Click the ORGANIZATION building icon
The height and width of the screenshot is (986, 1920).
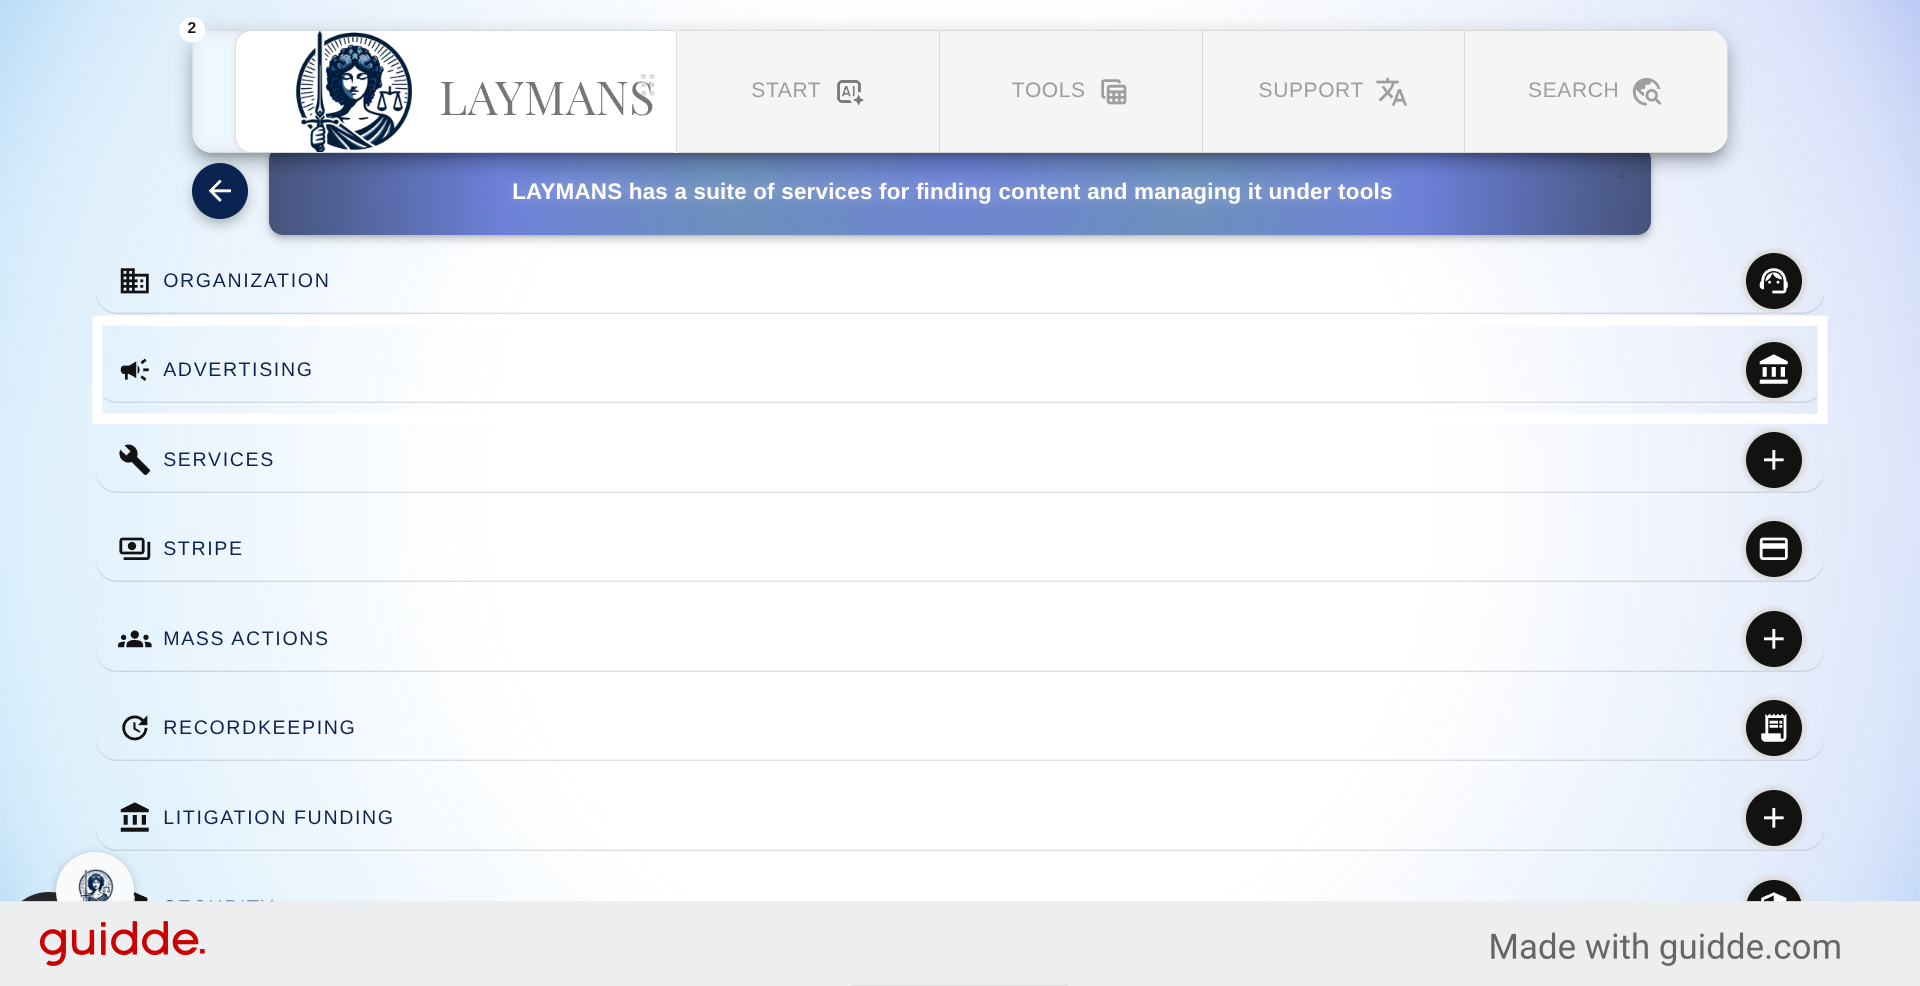point(134,281)
